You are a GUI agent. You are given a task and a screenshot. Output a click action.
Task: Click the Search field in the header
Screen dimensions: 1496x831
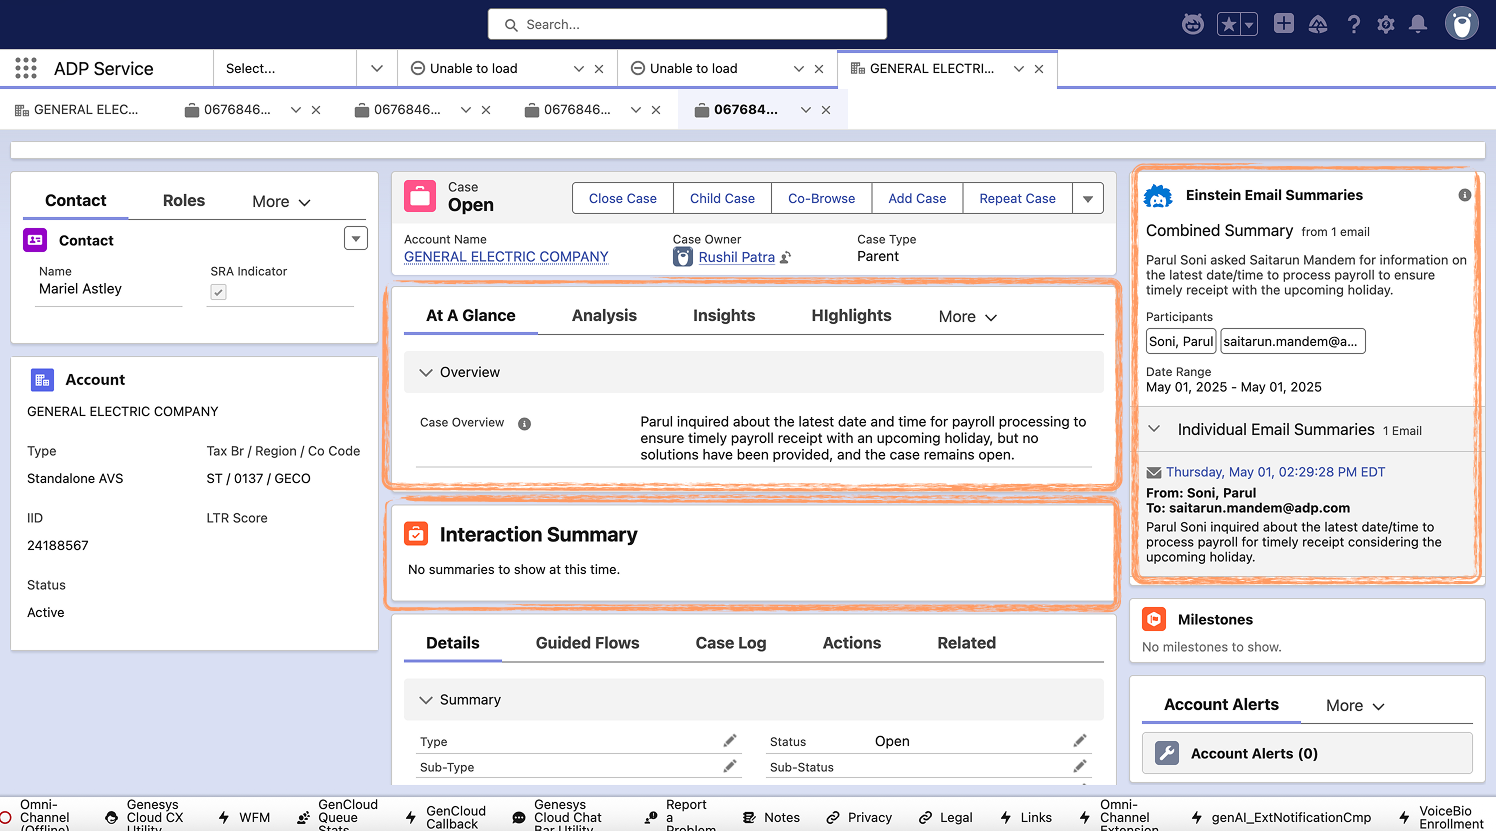[687, 23]
